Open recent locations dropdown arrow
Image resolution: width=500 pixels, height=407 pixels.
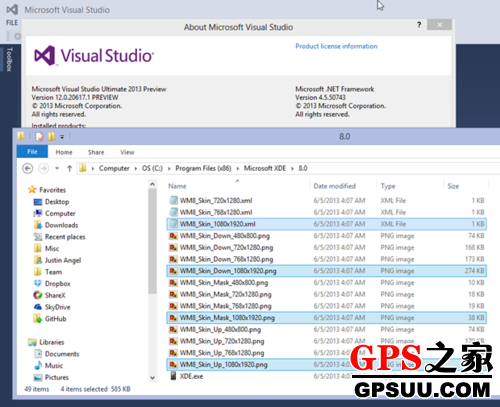pyautogui.click(x=57, y=168)
